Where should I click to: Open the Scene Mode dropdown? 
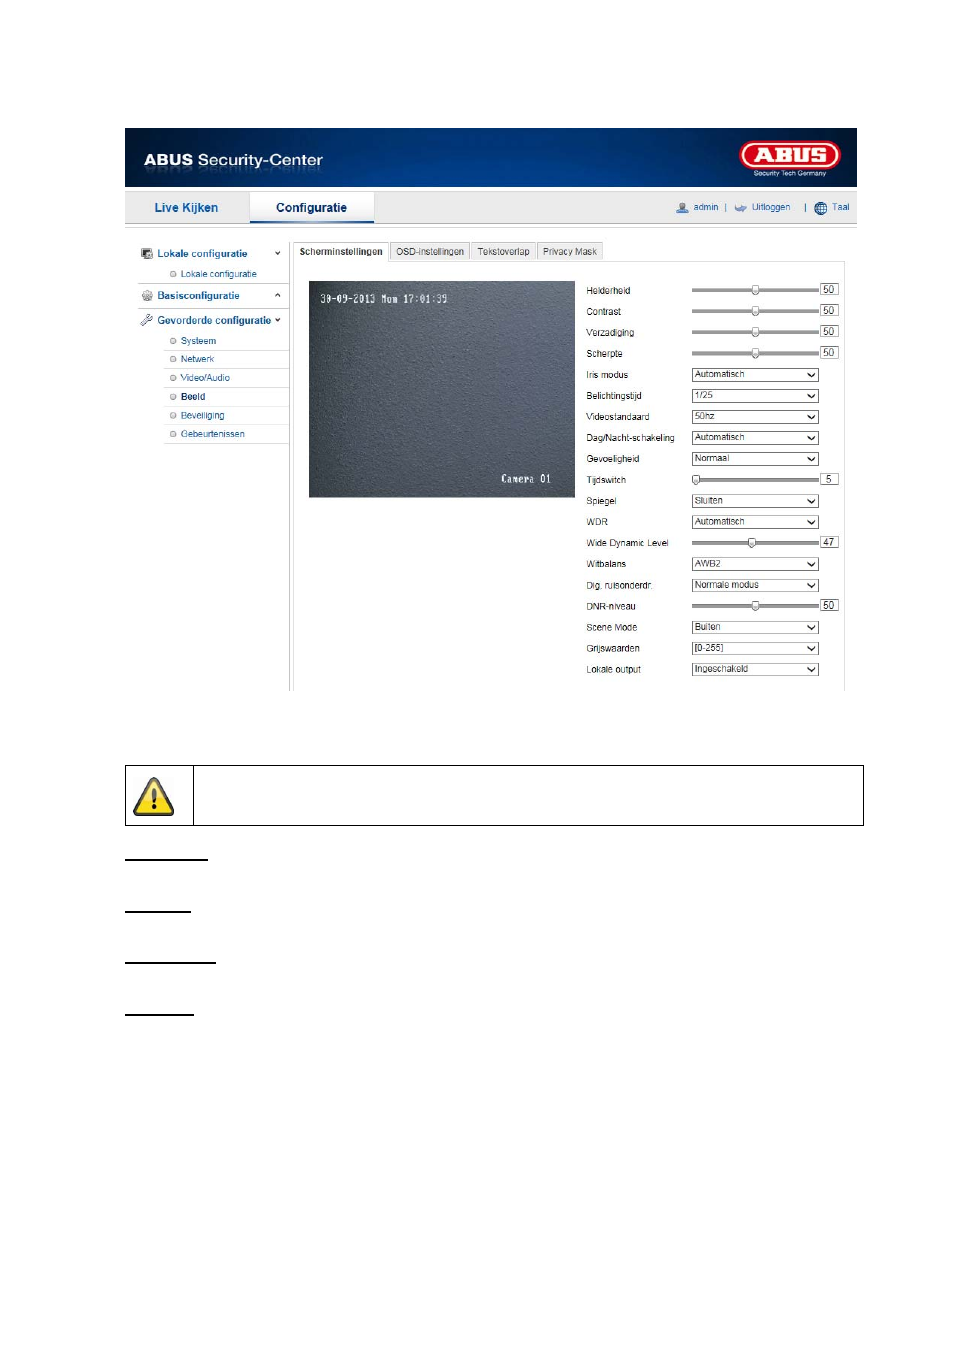[x=755, y=628]
